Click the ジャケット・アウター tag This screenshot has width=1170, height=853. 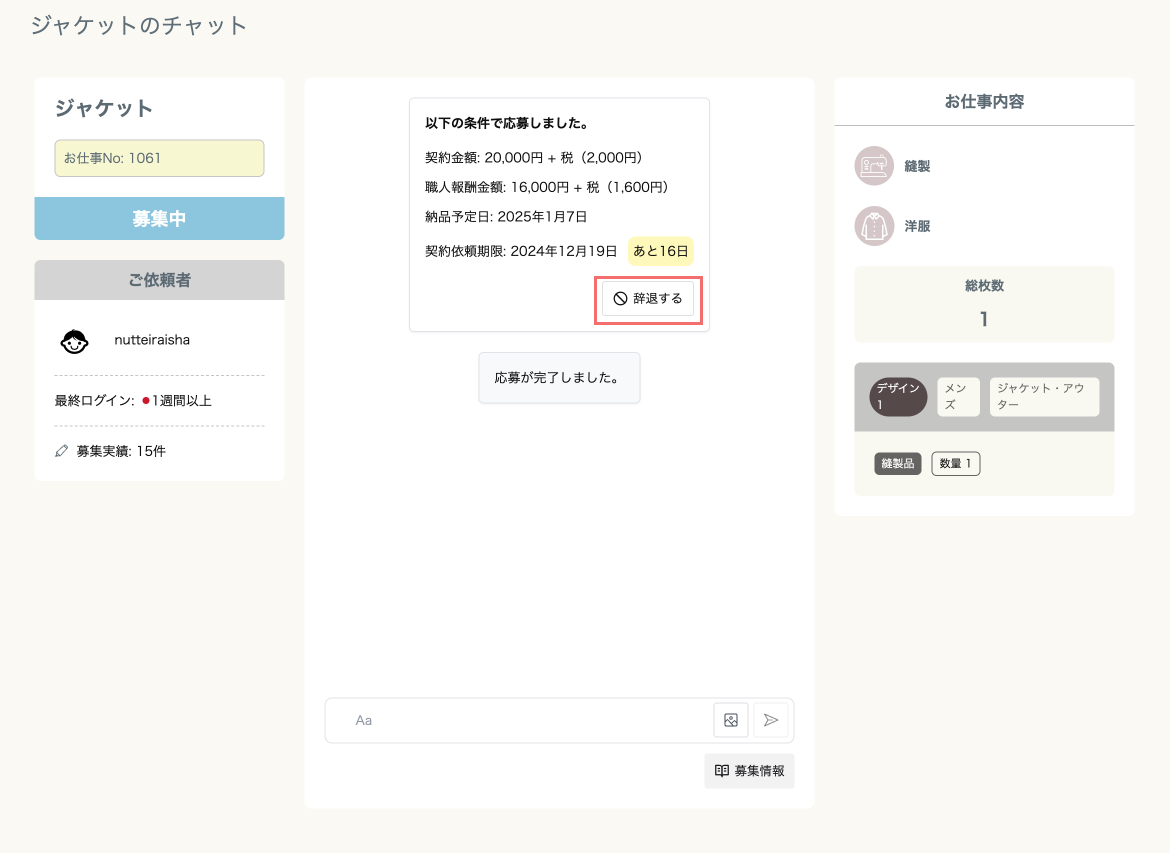[x=1044, y=396]
